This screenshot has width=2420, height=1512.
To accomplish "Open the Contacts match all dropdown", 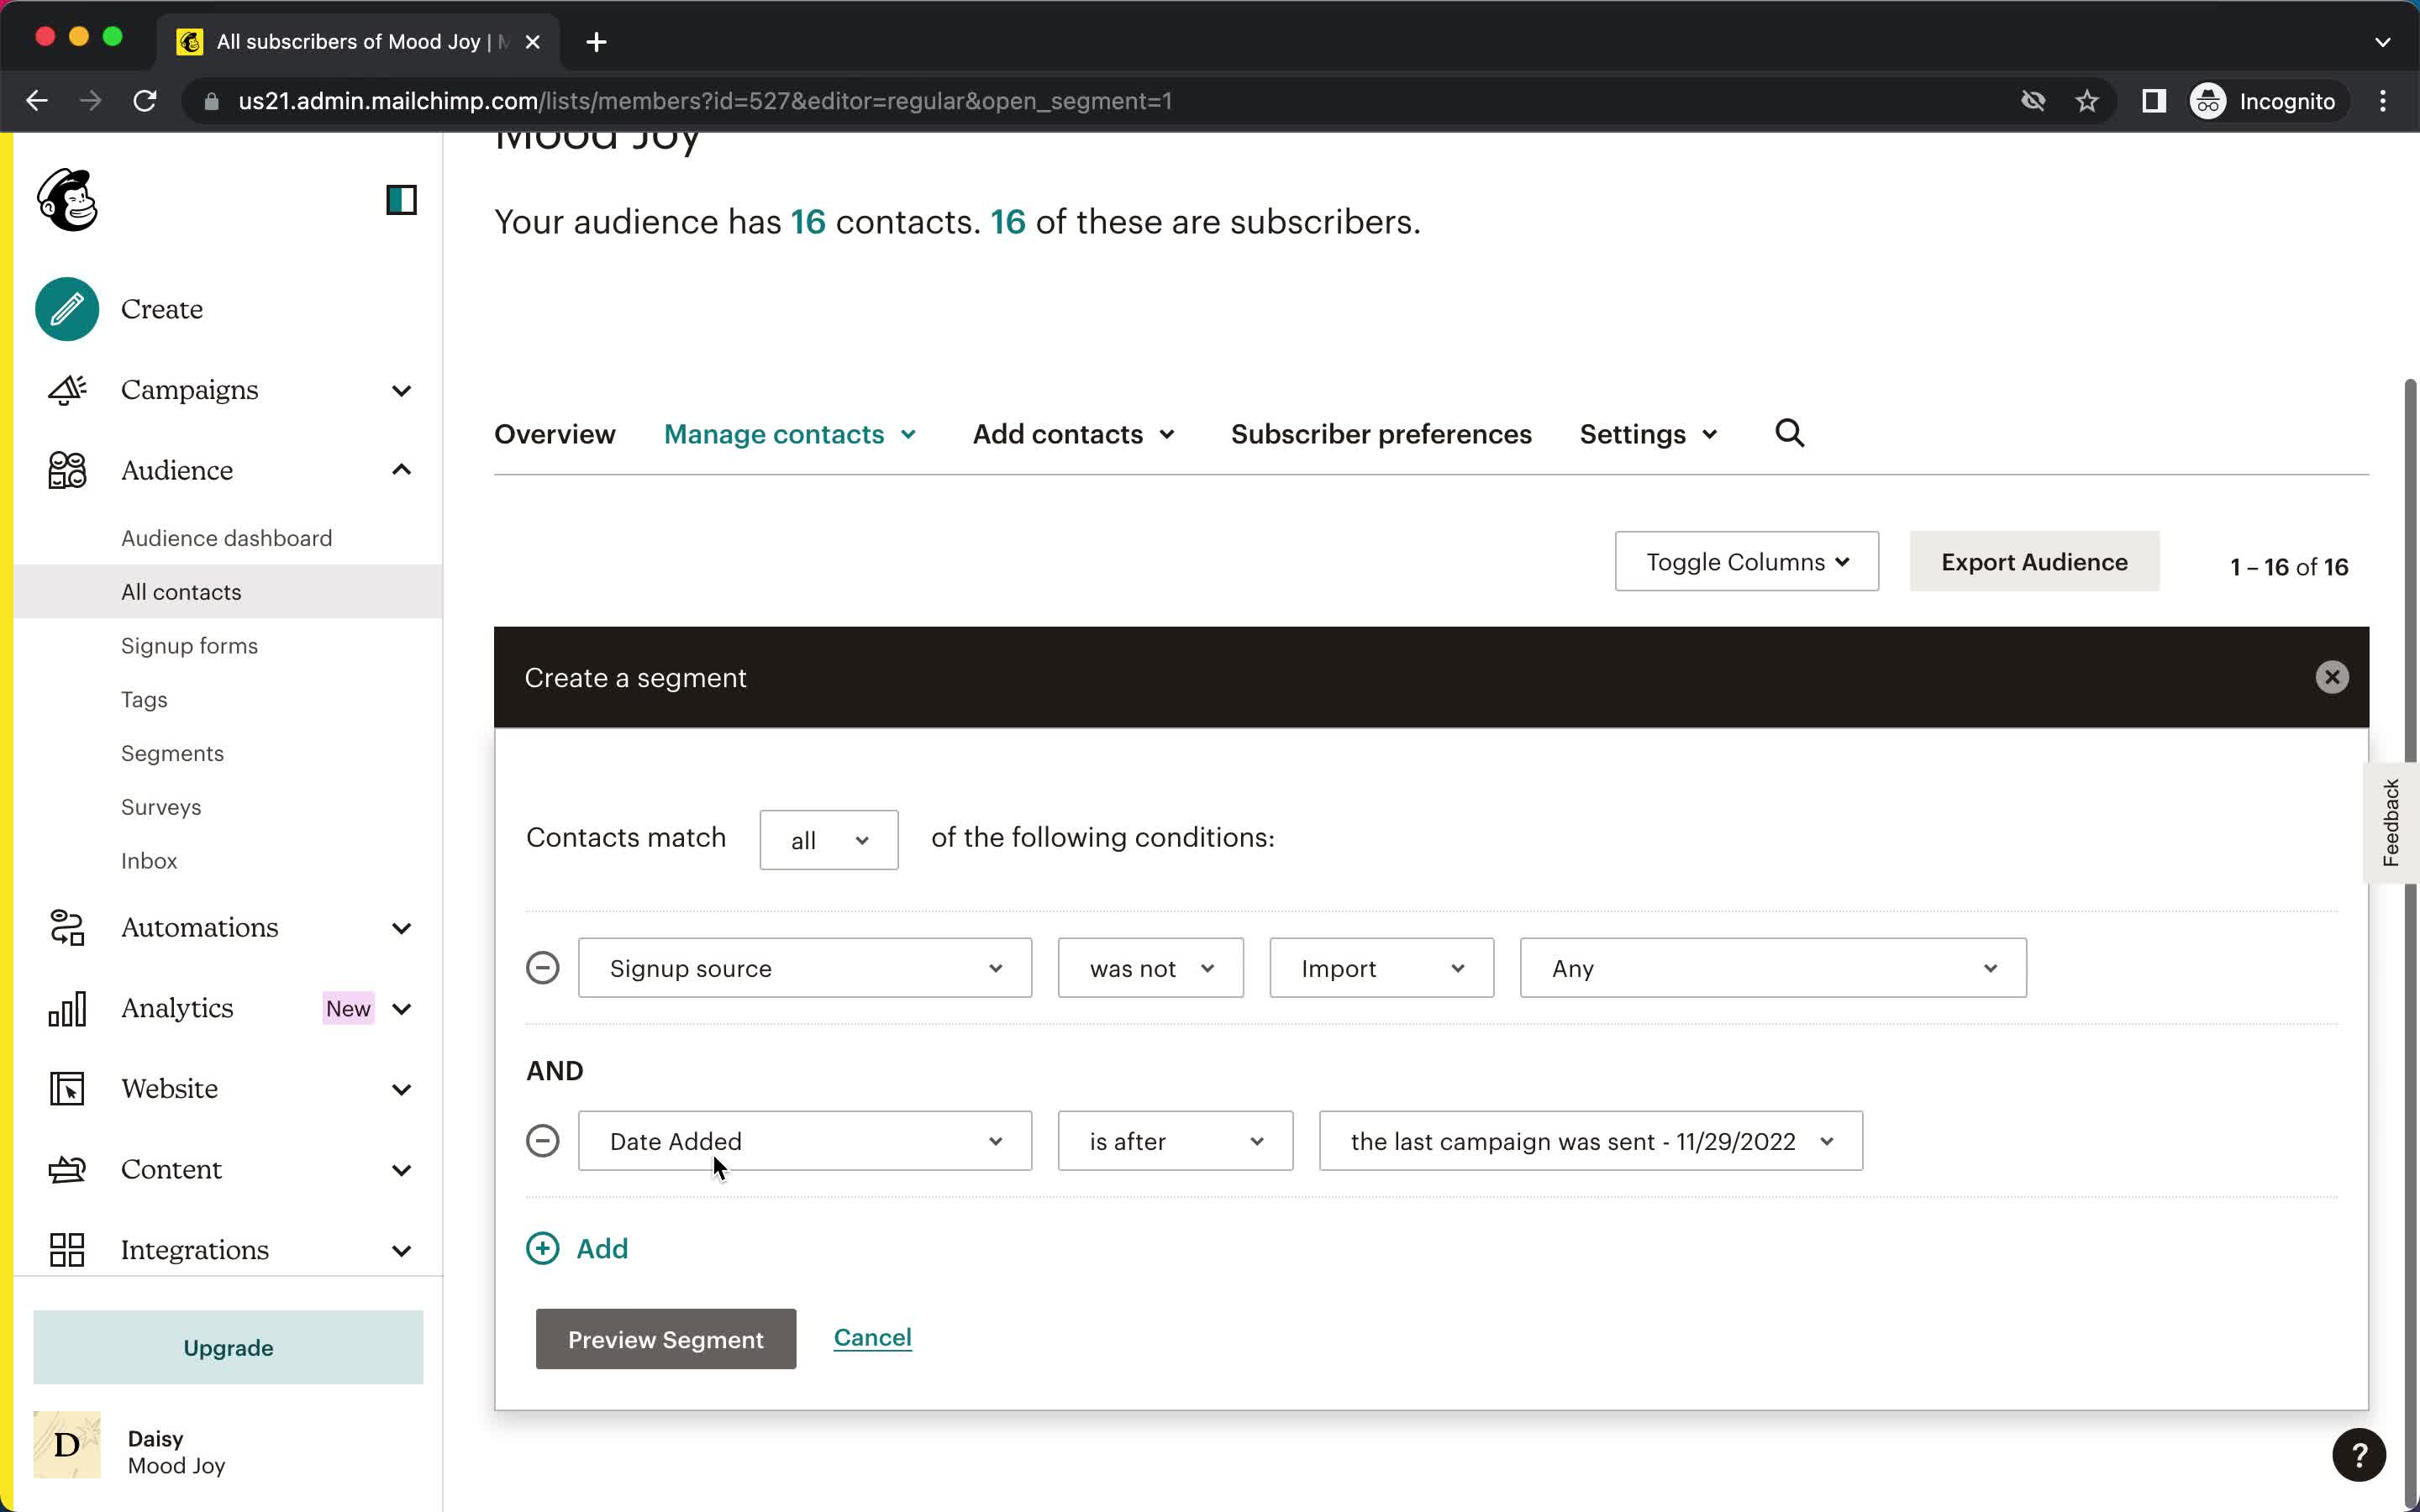I will click(x=829, y=840).
